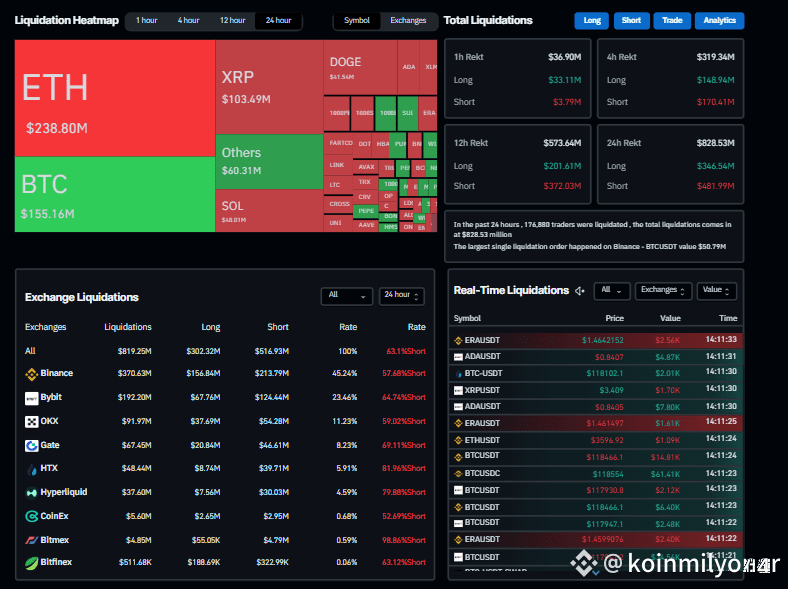Click the Bitfinex exchange logo icon
Viewport: 788px width, 589px height.
click(32, 563)
